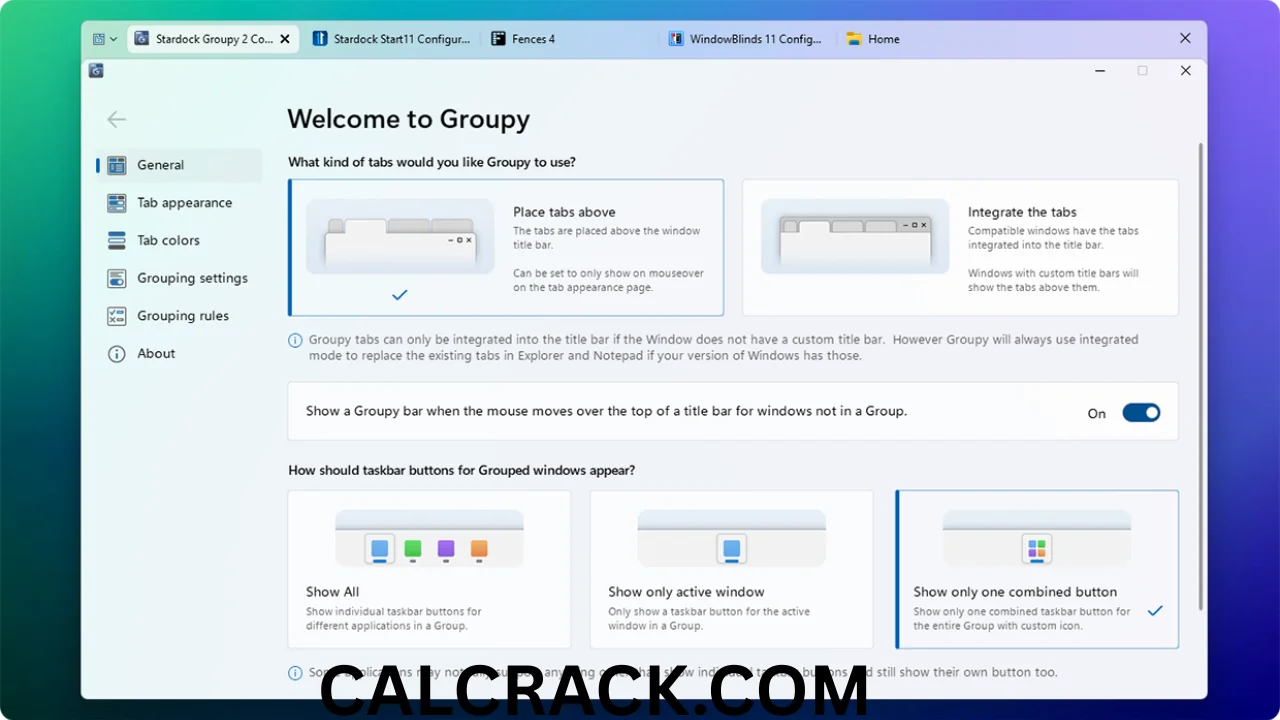Click the Home folder tab icon
Screen dimensions: 1280x720
[854, 39]
